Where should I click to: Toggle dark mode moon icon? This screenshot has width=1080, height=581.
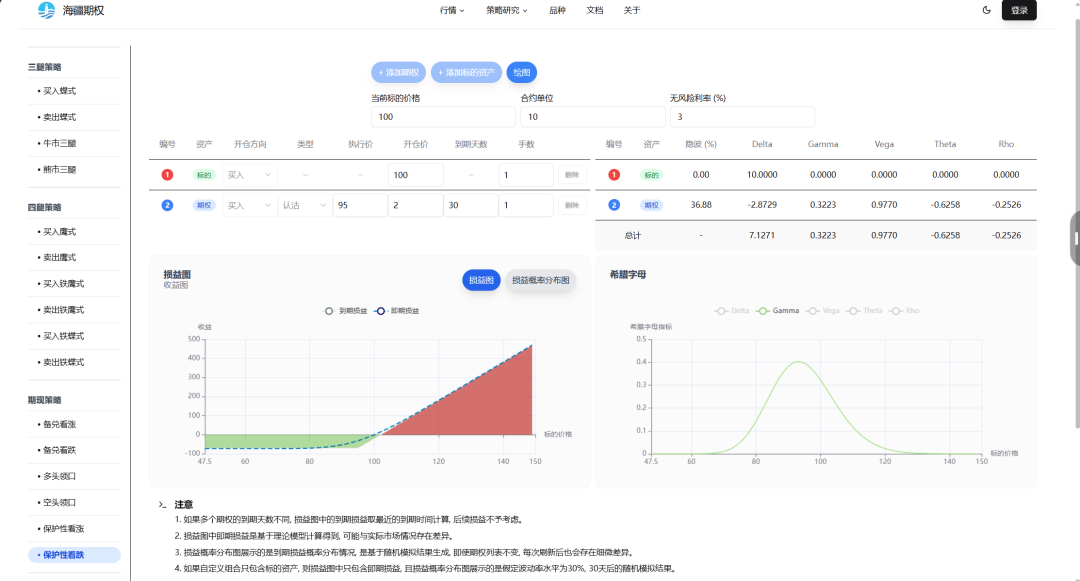(987, 10)
